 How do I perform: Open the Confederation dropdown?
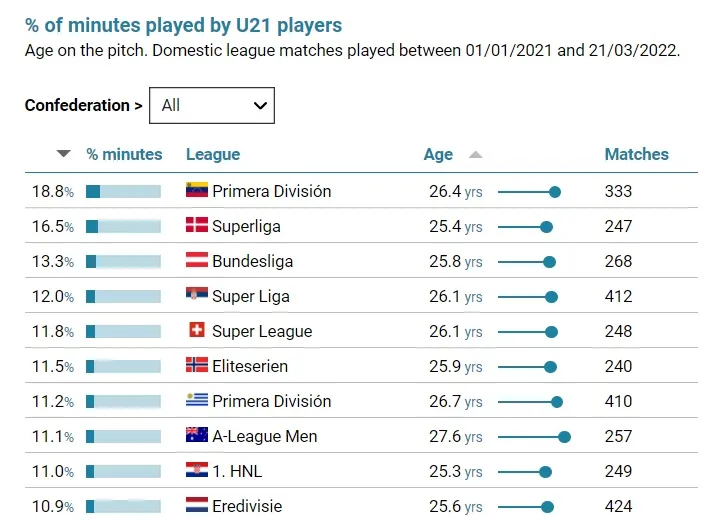tap(211, 105)
